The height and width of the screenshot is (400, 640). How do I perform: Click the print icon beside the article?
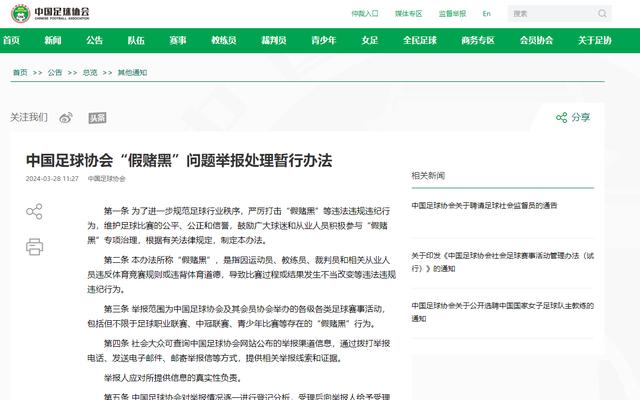pos(34,245)
